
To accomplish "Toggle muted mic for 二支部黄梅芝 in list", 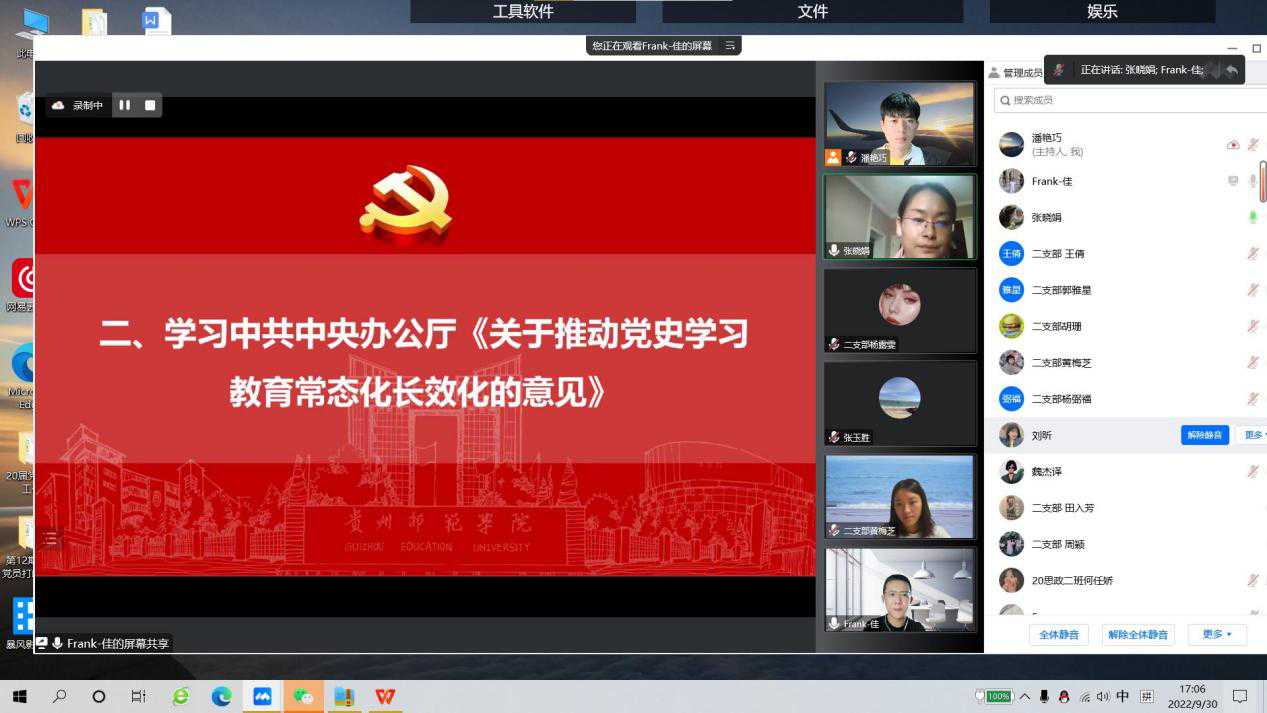I will [1252, 362].
